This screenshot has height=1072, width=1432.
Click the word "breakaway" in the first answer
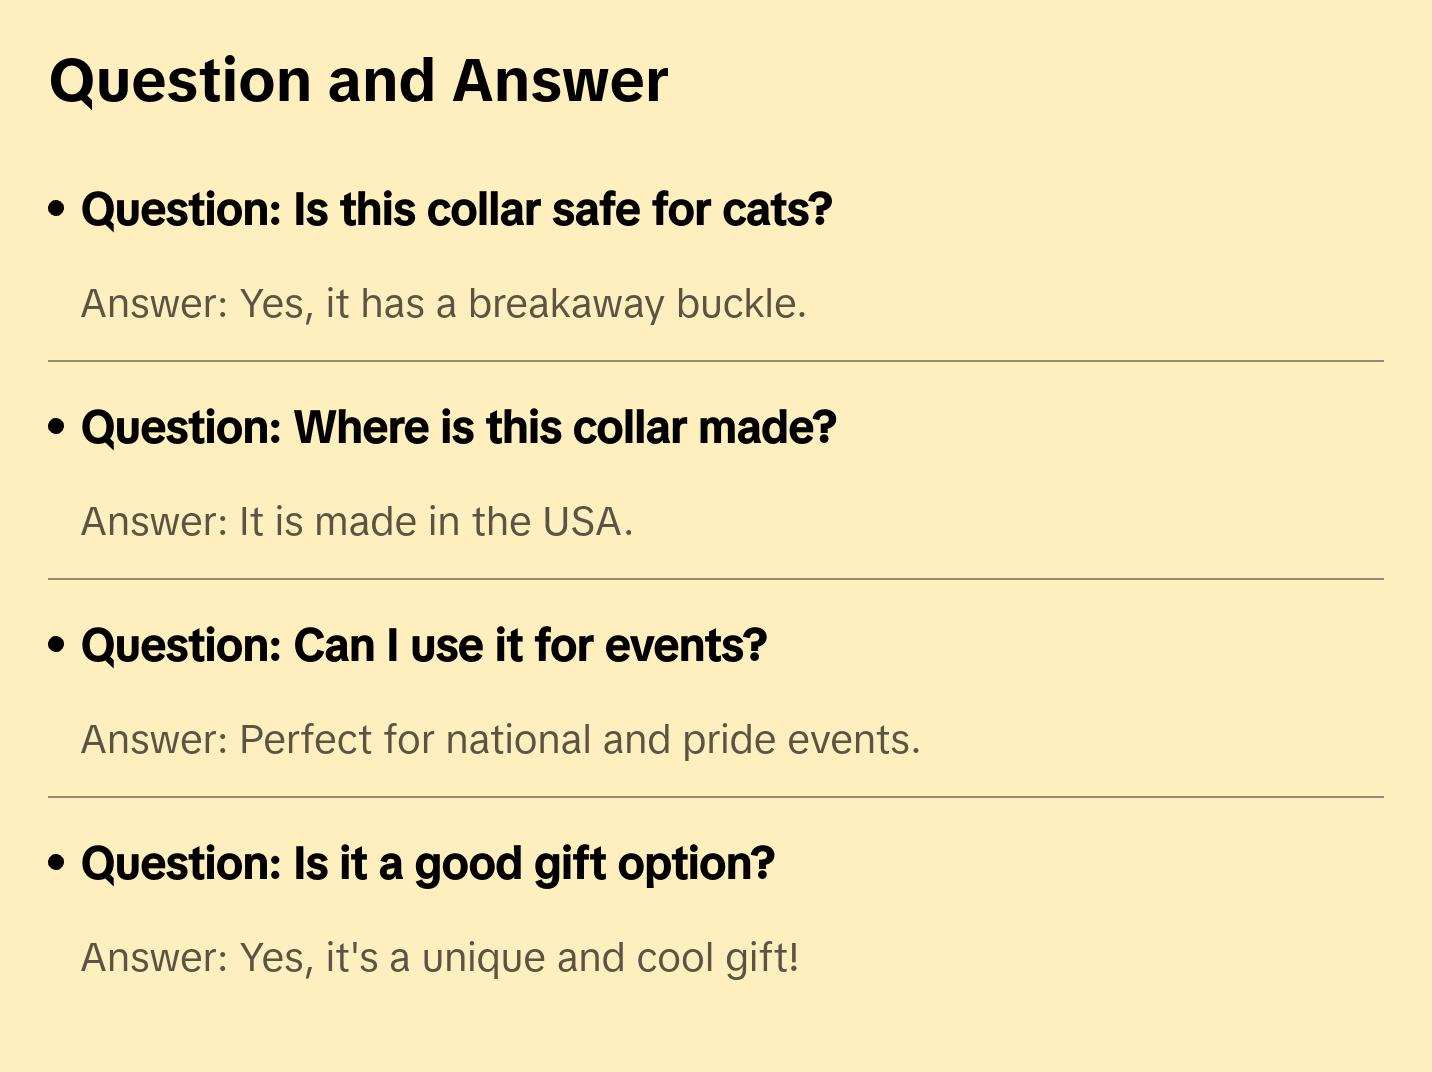tap(566, 304)
